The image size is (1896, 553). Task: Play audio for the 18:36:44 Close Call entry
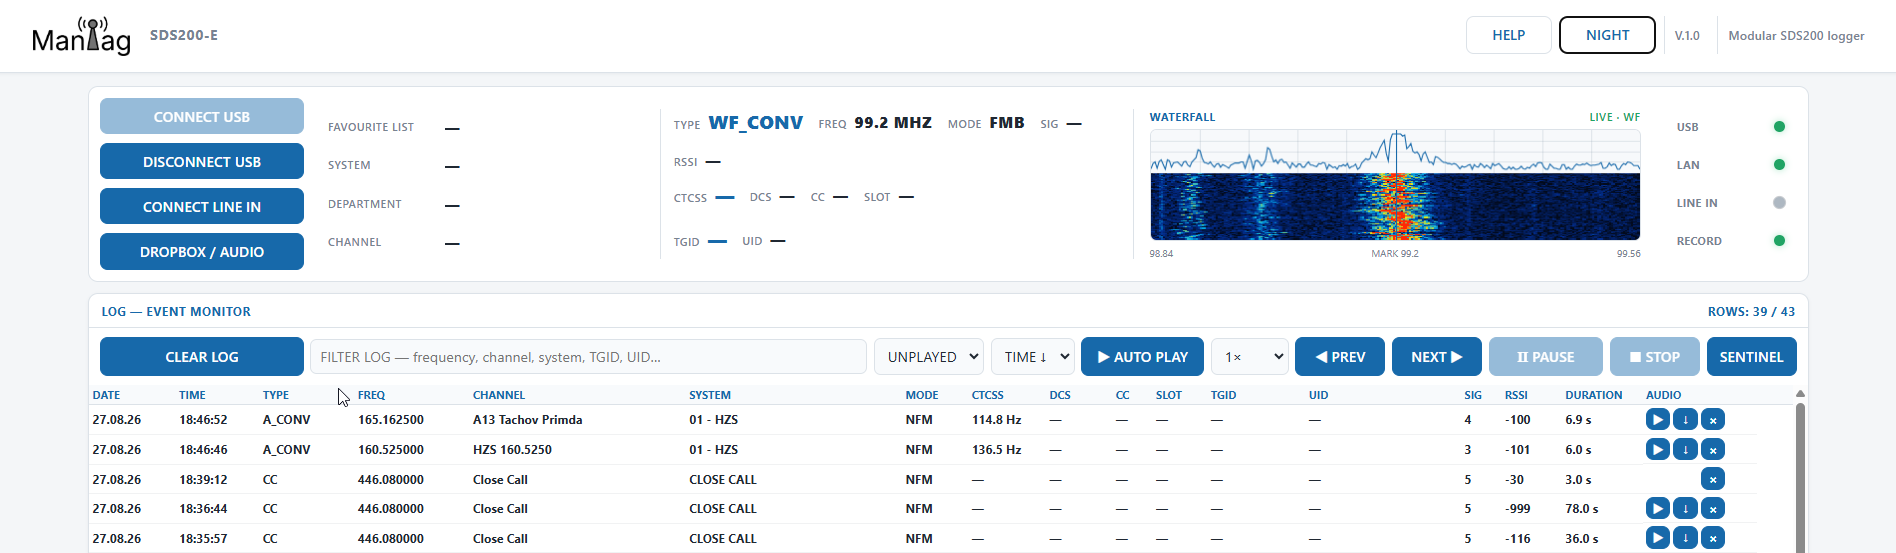point(1657,509)
